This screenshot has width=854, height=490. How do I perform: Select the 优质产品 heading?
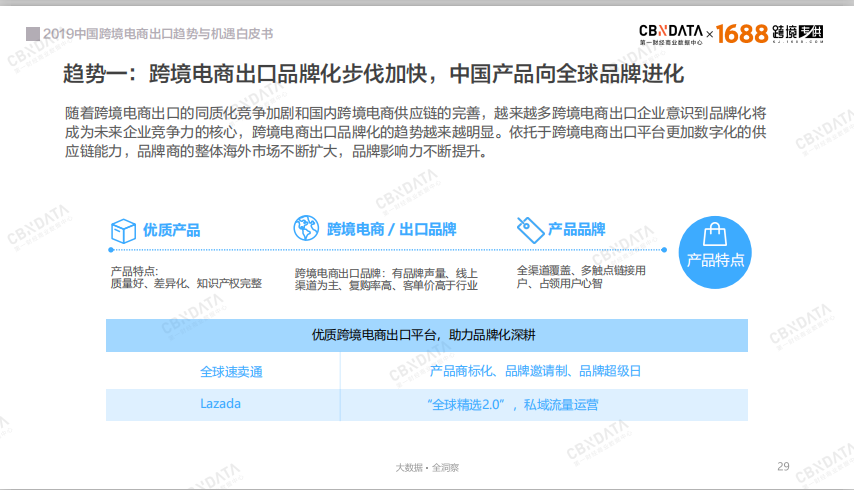[x=172, y=230]
